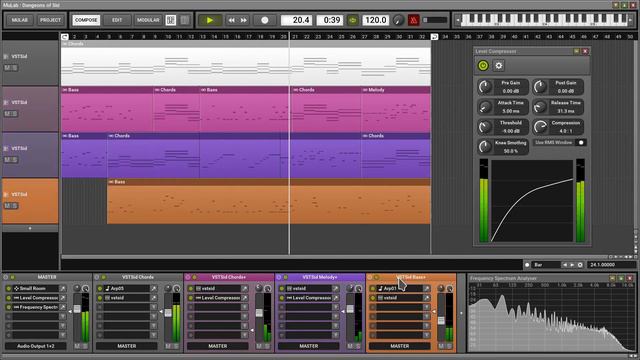Mute the VSTSid Bass+ mixer strip
The width and height of the screenshot is (640, 360).
[441, 346]
